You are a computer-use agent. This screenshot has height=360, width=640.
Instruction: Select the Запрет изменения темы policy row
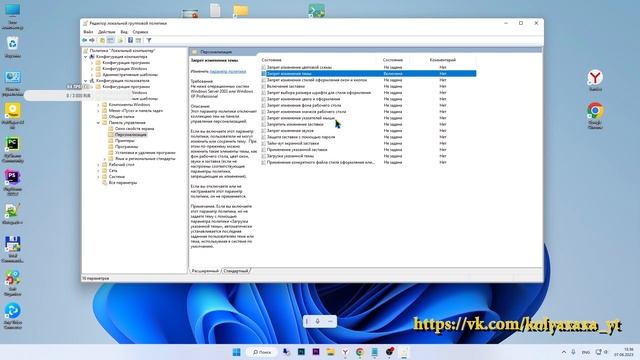(x=369, y=73)
